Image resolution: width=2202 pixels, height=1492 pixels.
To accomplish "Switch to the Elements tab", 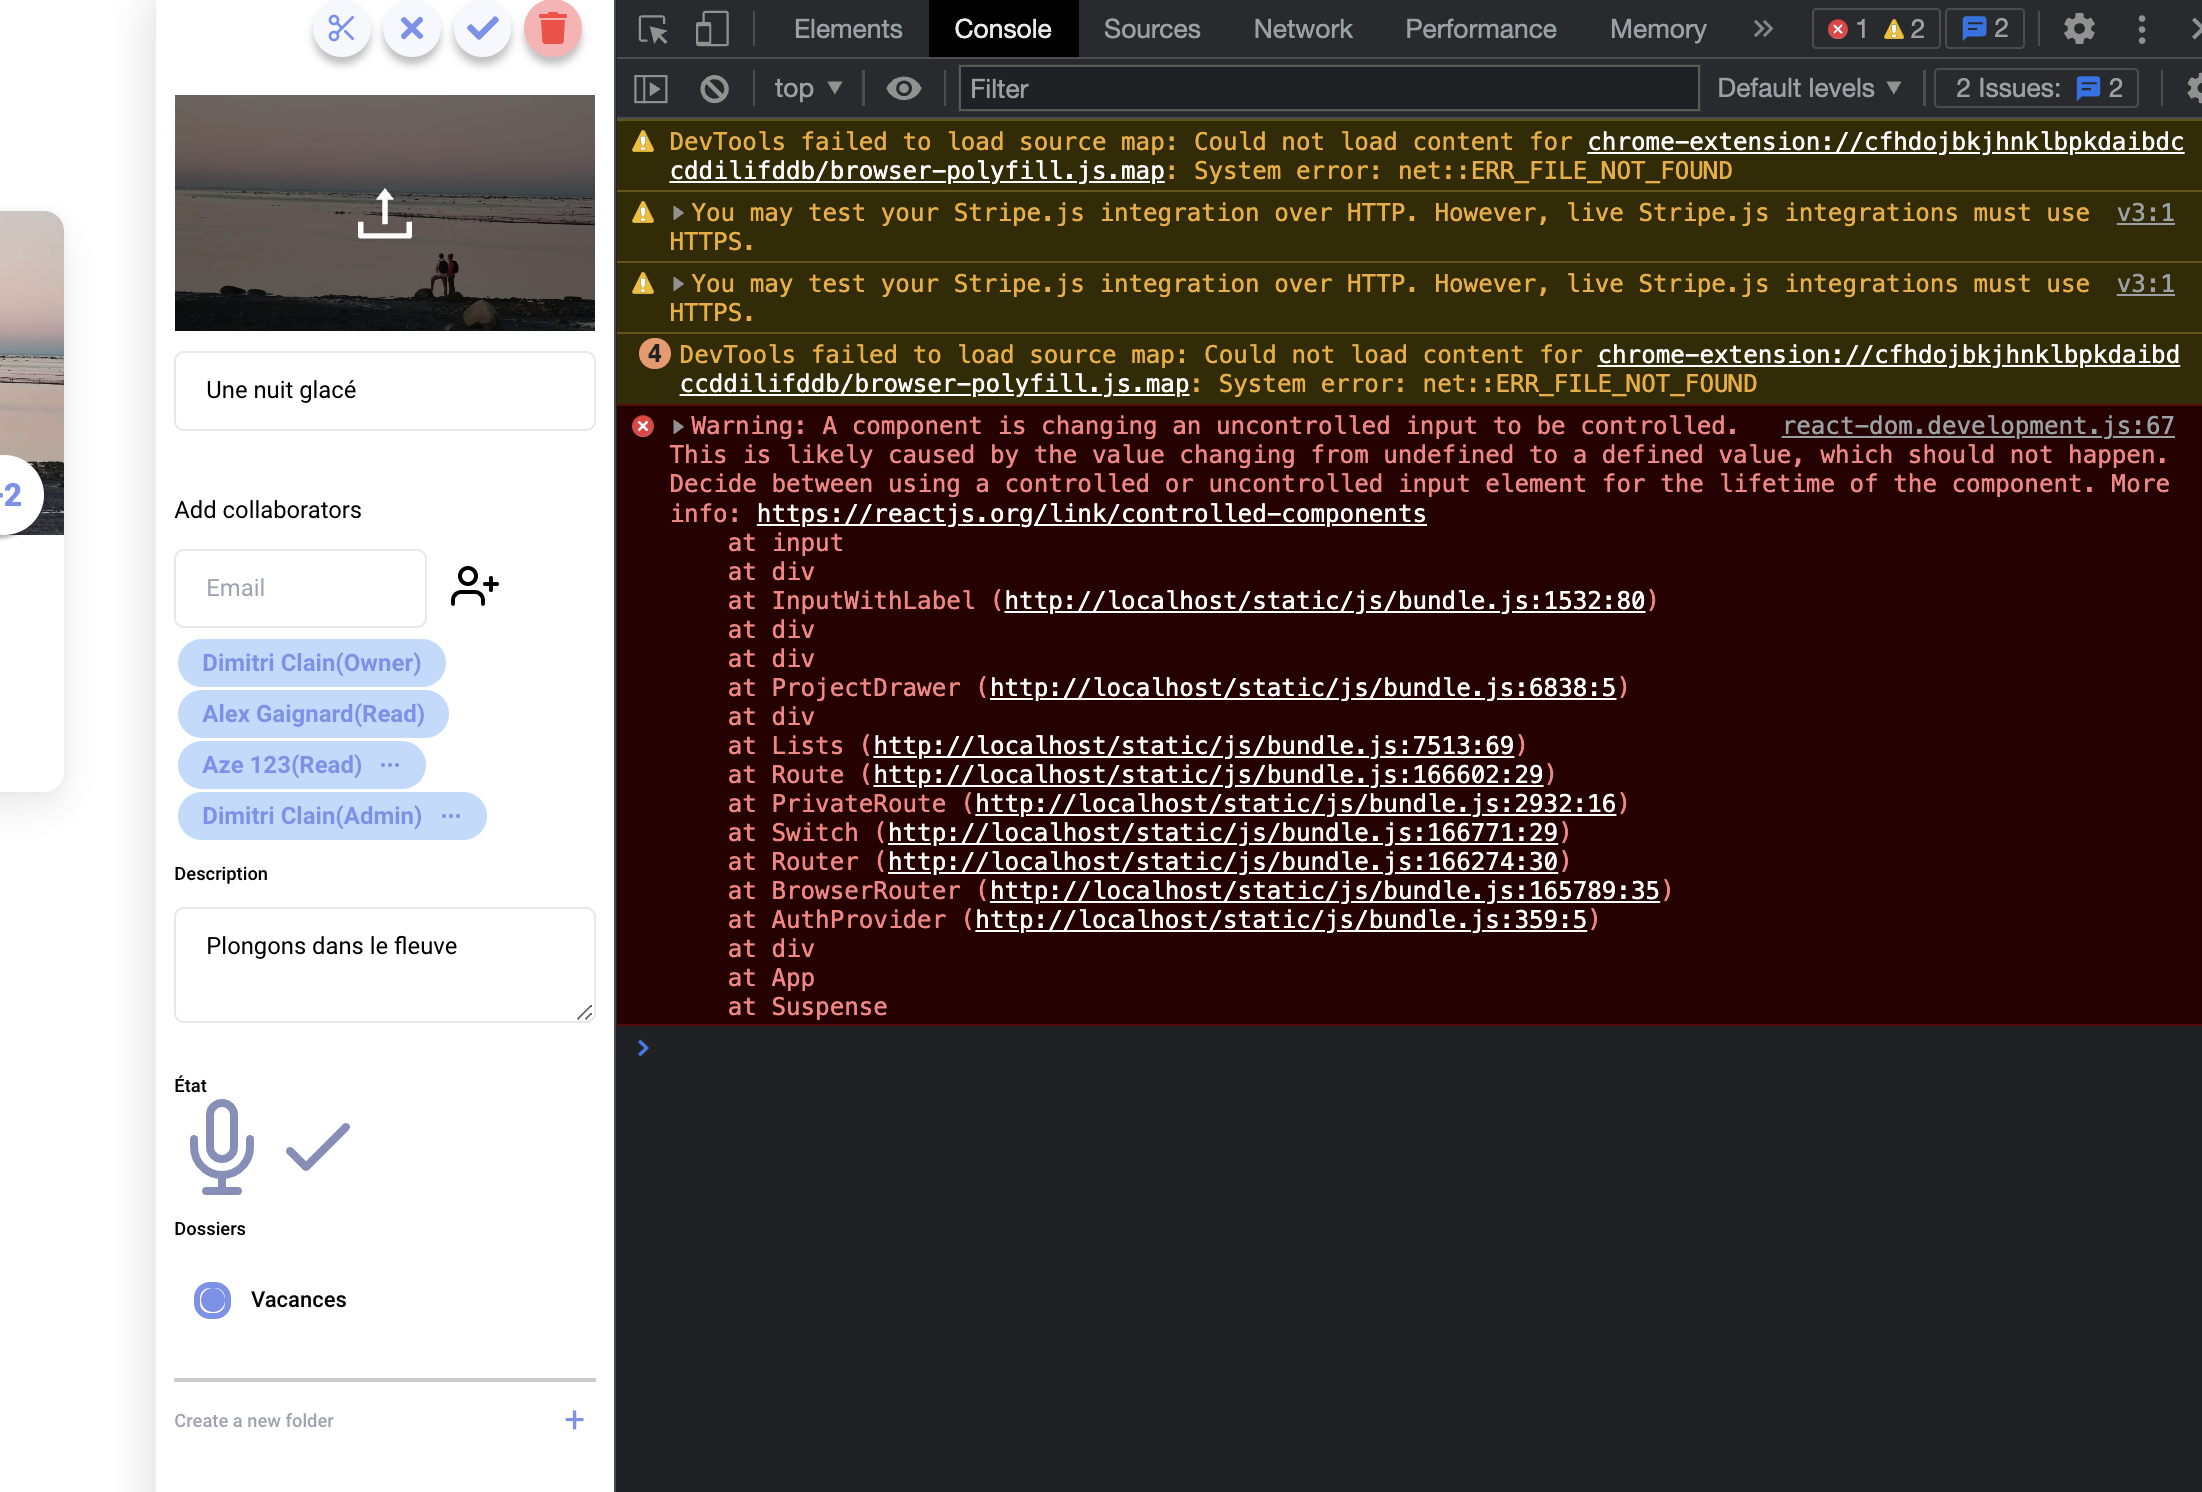I will 847,29.
